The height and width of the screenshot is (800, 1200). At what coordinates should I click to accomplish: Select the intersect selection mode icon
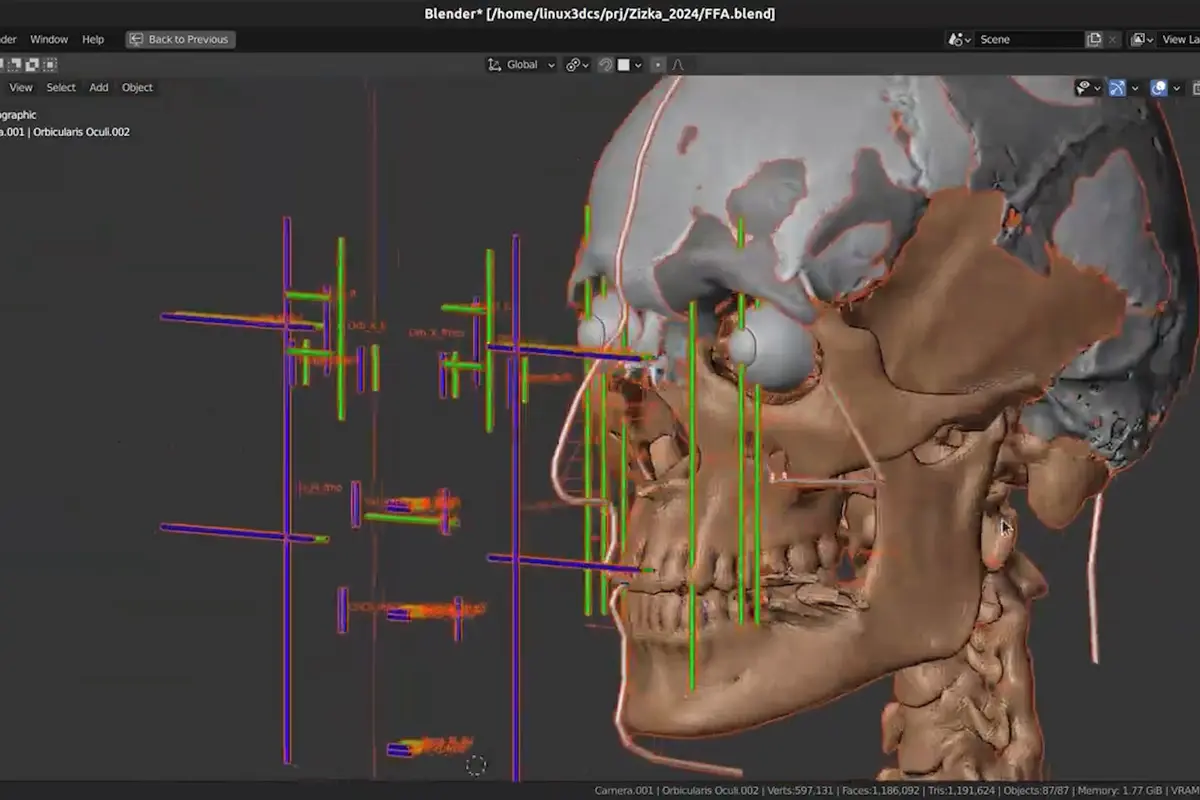[x=51, y=64]
